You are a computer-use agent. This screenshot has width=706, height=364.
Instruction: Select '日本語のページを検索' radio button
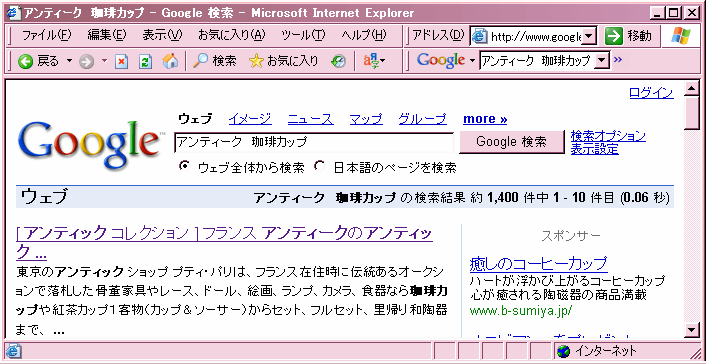320,166
